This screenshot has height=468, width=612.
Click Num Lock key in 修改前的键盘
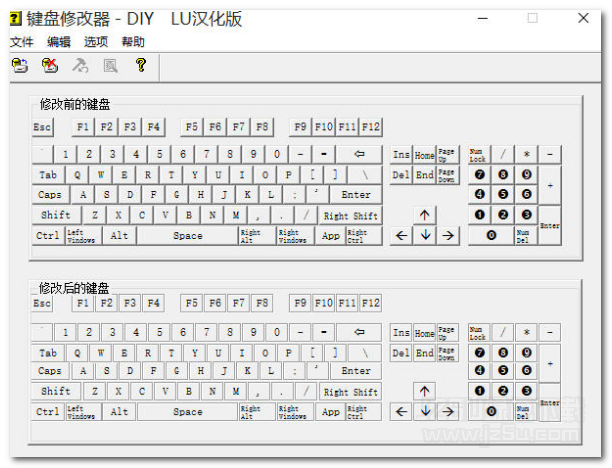[479, 155]
